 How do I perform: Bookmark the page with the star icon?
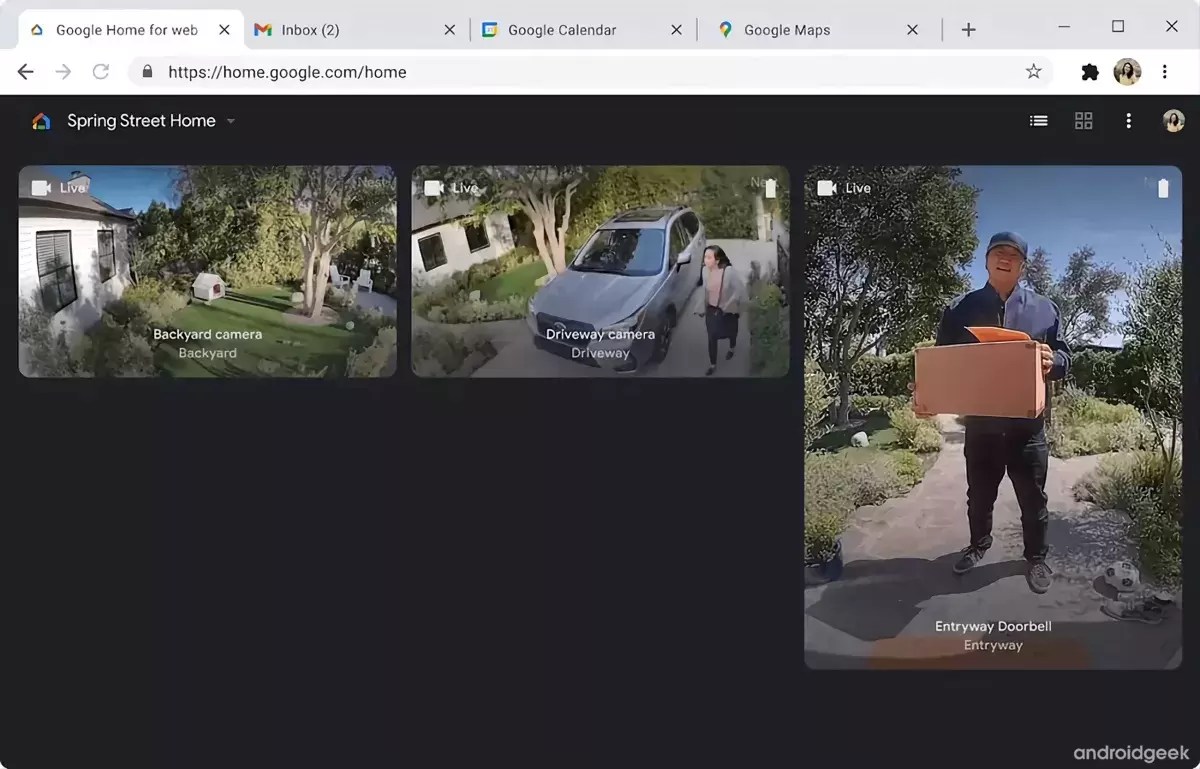[x=1034, y=71]
